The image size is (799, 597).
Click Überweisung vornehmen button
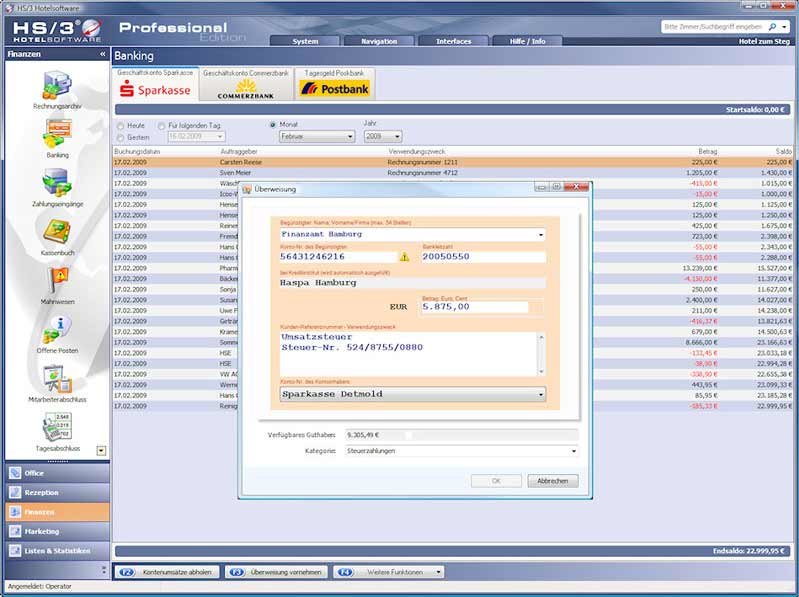point(276,572)
